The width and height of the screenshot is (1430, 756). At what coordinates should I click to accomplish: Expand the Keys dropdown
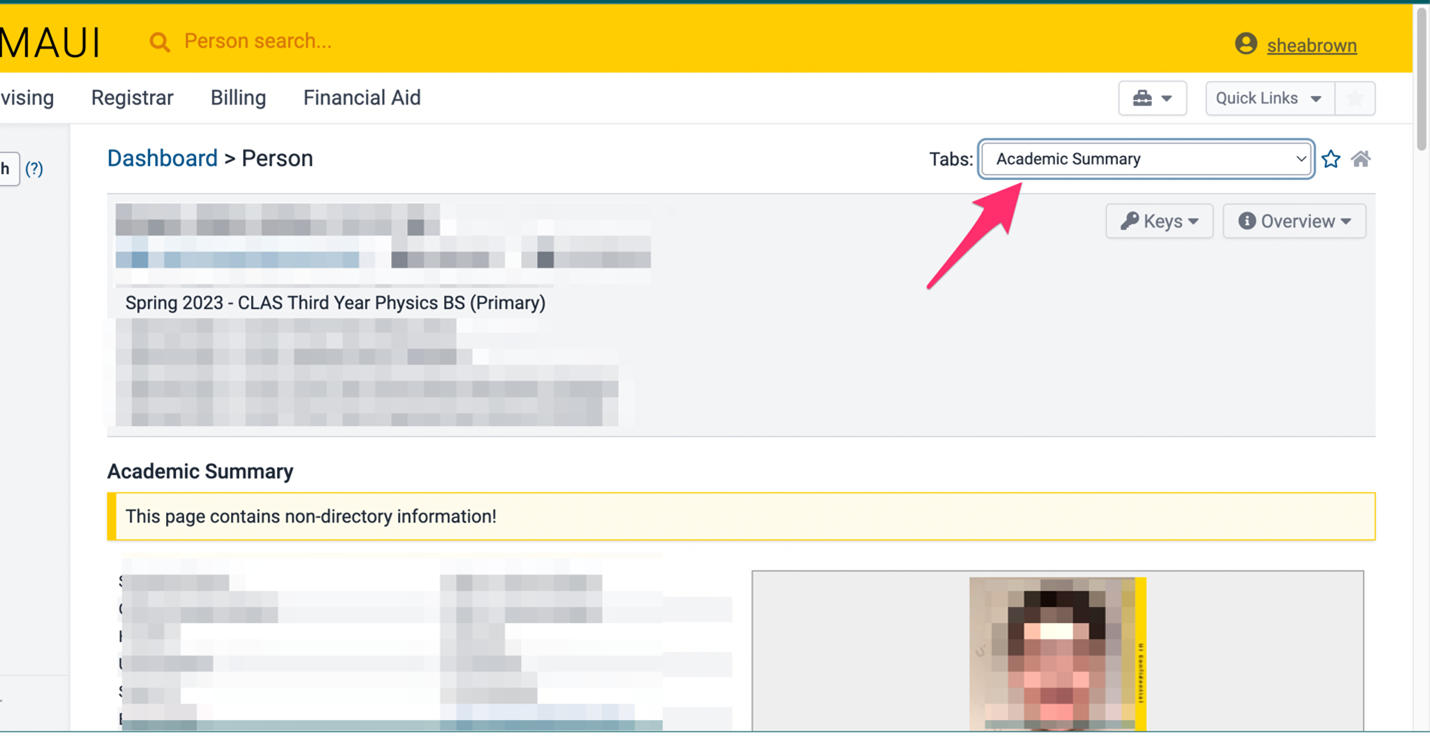1159,221
